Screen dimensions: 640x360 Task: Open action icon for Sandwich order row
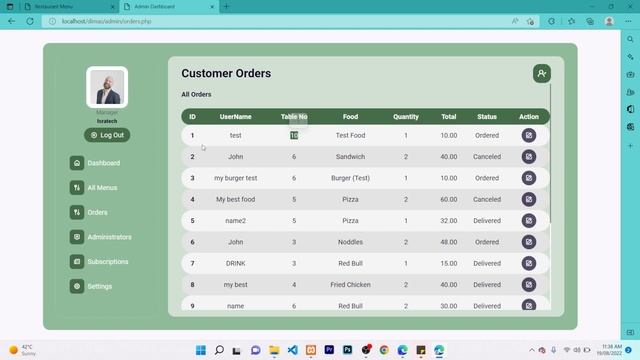pos(529,157)
